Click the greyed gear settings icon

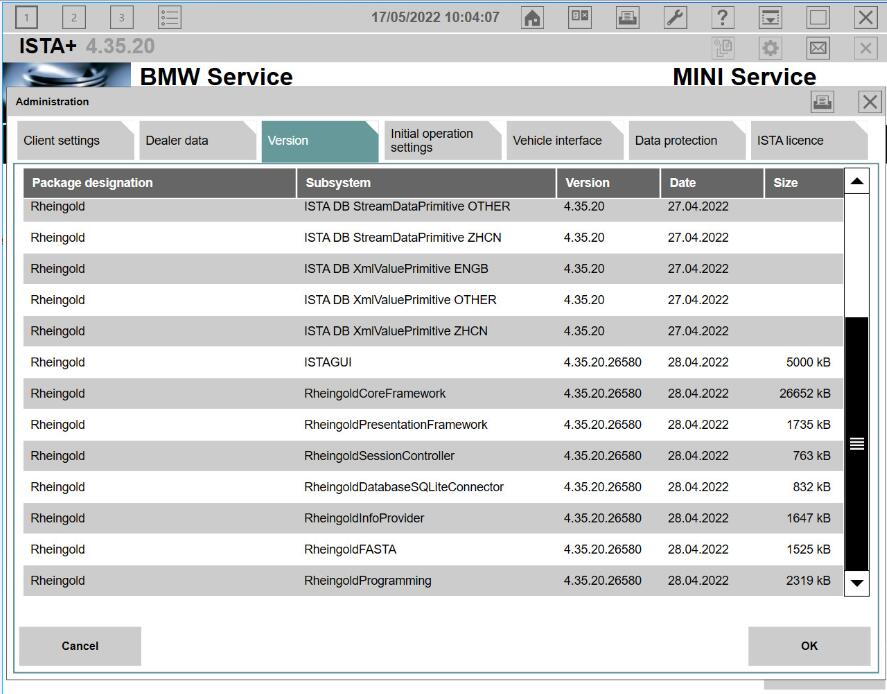(x=770, y=48)
